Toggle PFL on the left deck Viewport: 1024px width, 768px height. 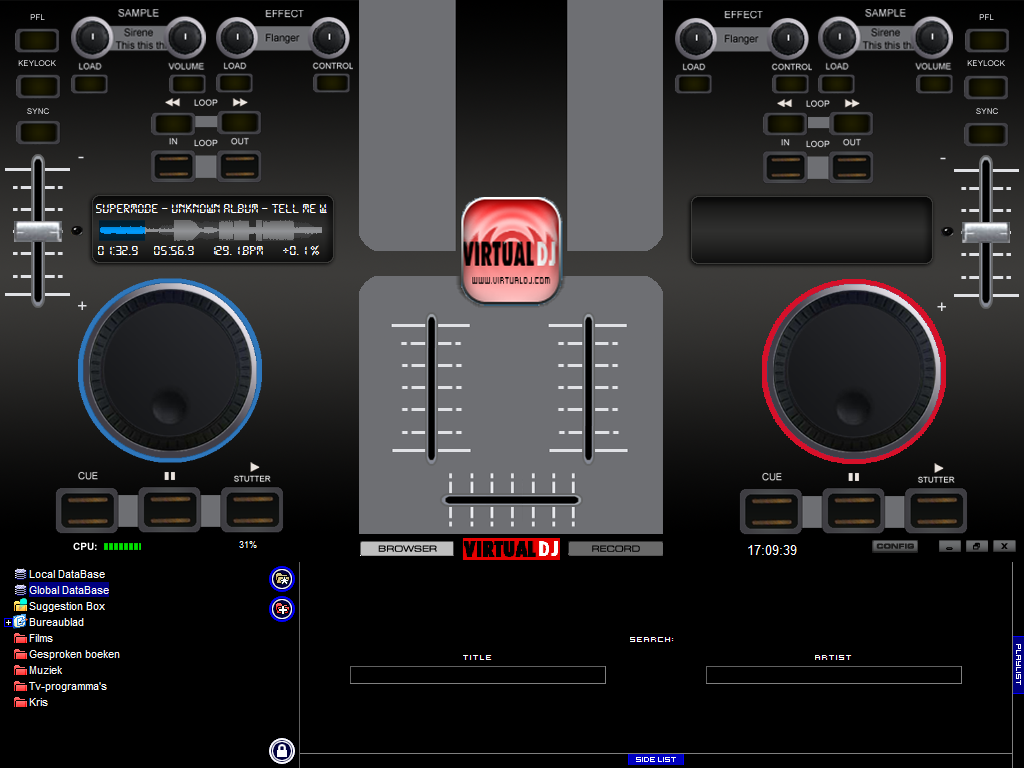(38, 40)
